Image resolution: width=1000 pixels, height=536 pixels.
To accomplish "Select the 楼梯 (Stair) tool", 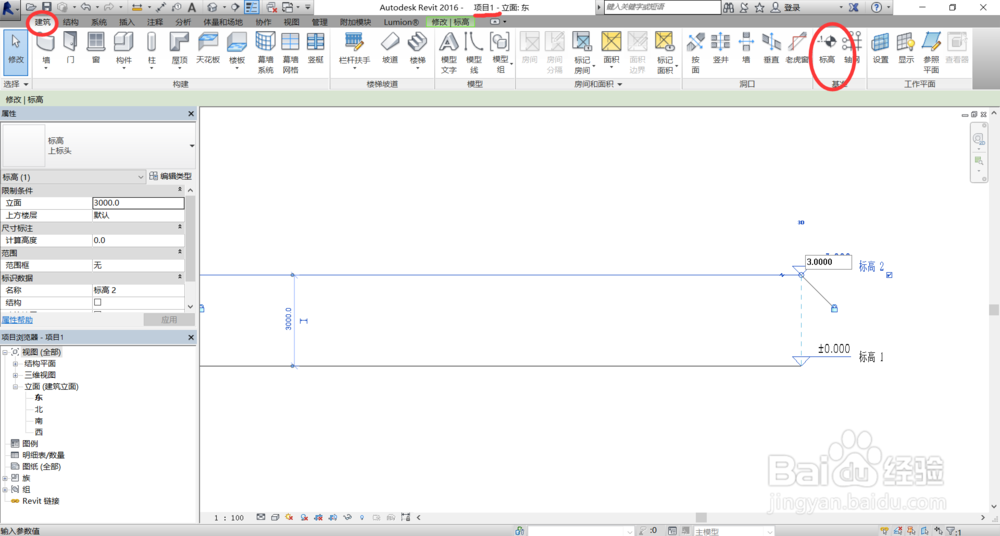I will point(417,49).
